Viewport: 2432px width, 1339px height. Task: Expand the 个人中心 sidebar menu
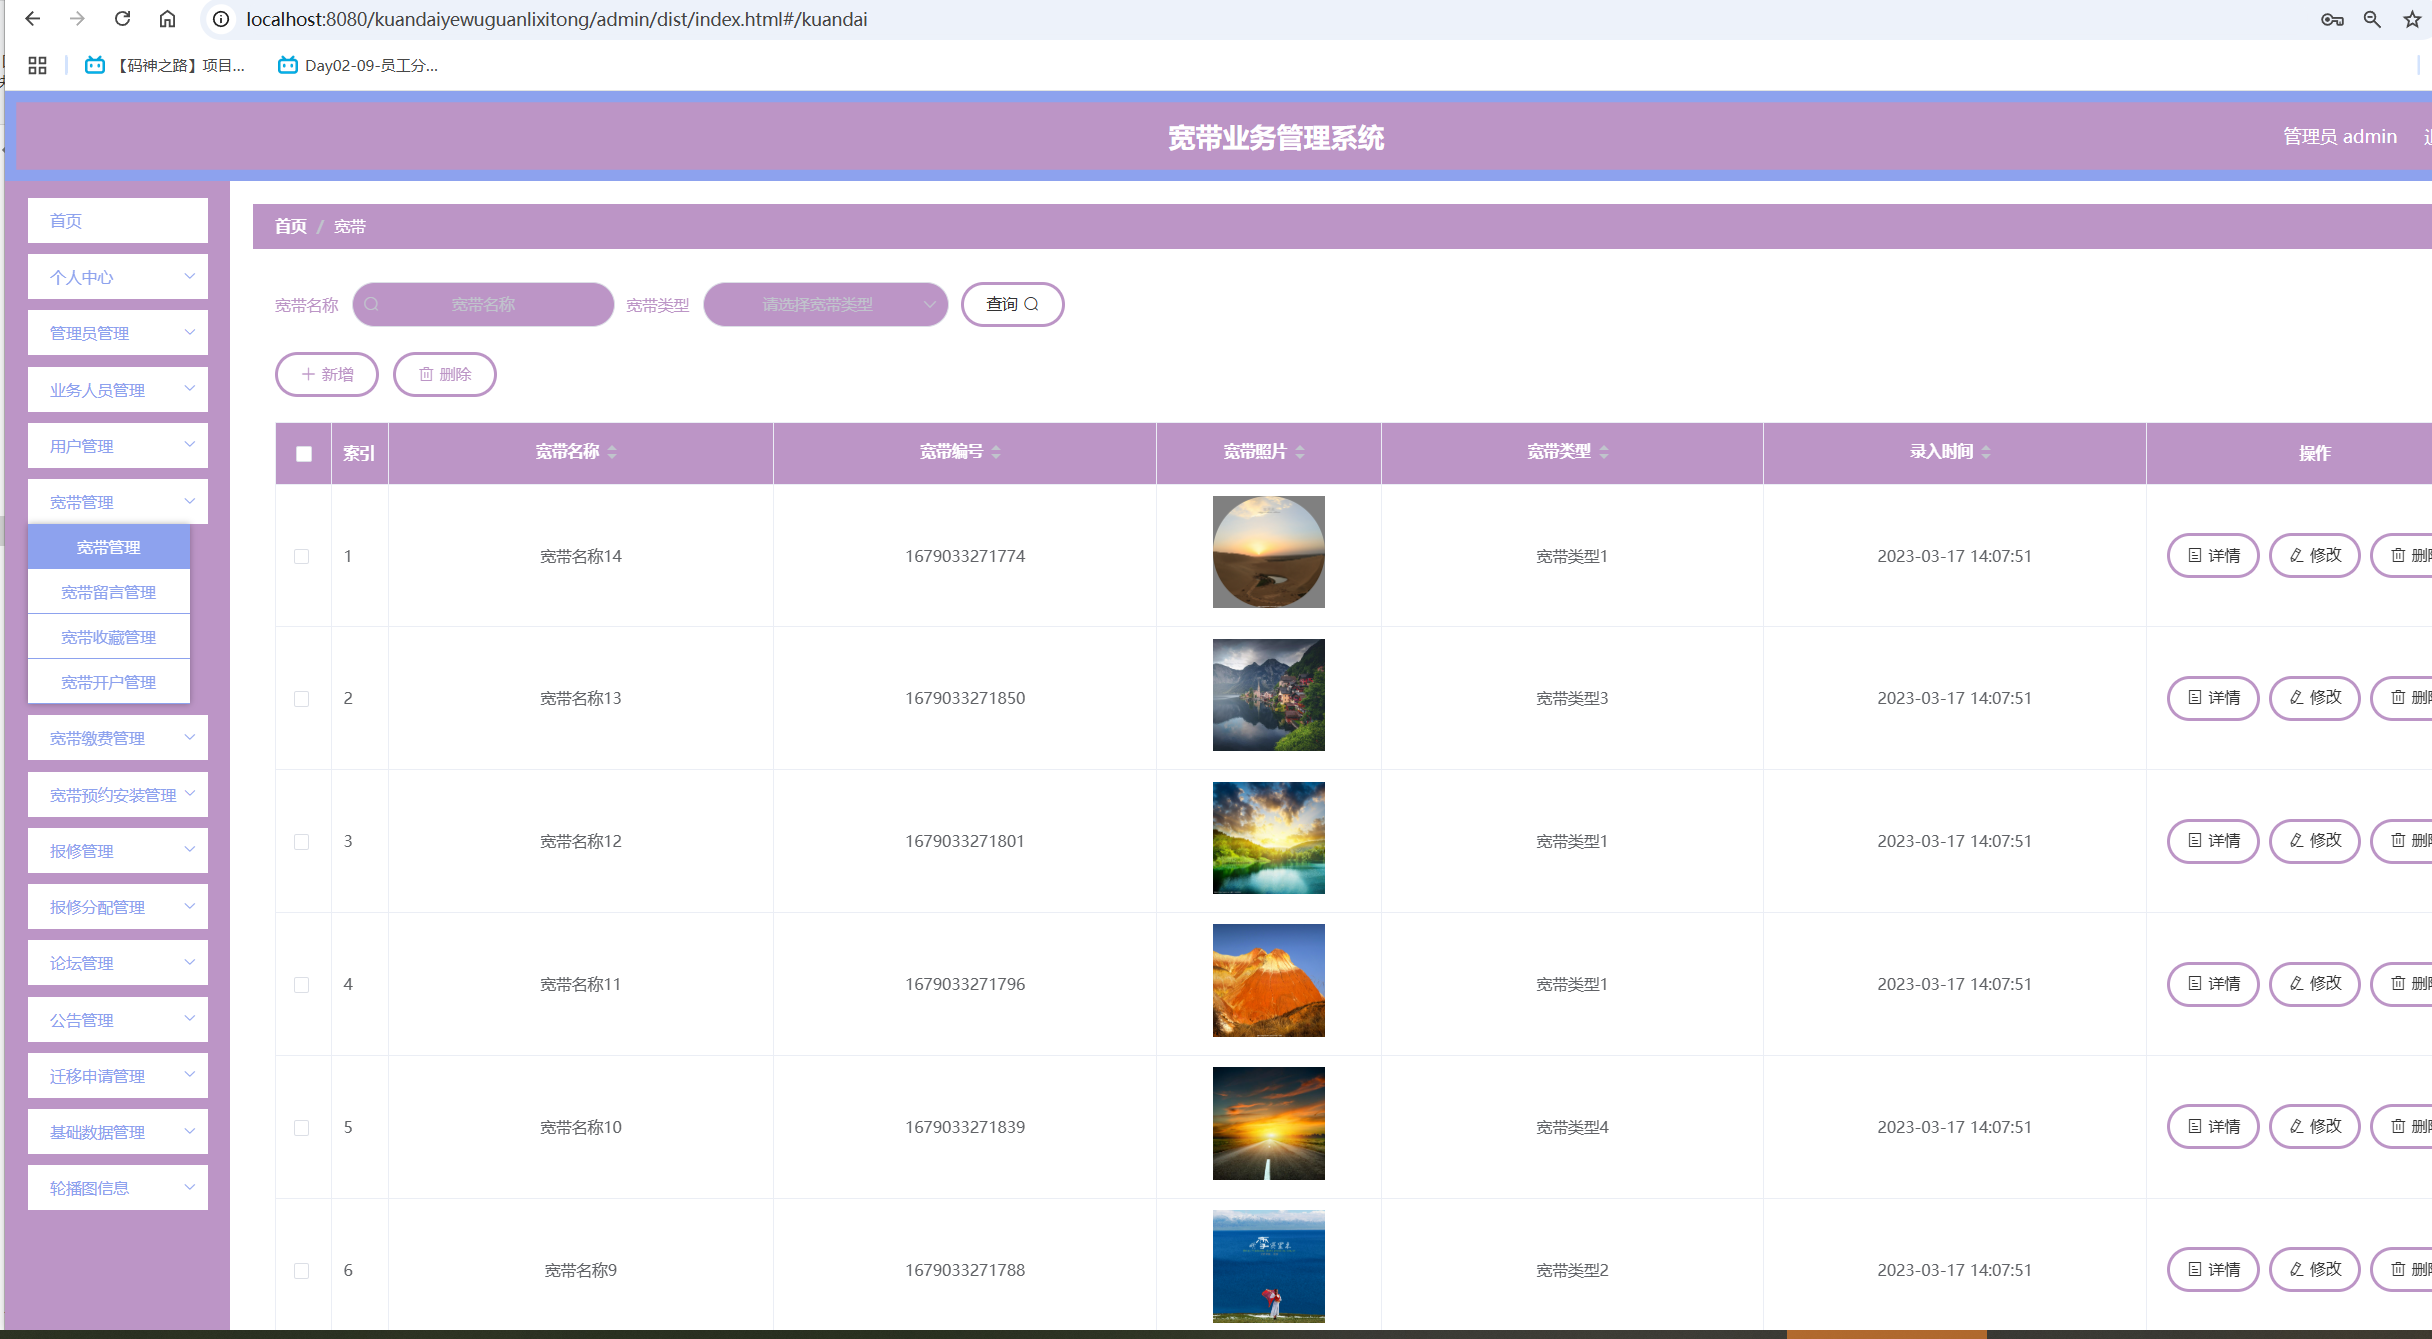(118, 277)
